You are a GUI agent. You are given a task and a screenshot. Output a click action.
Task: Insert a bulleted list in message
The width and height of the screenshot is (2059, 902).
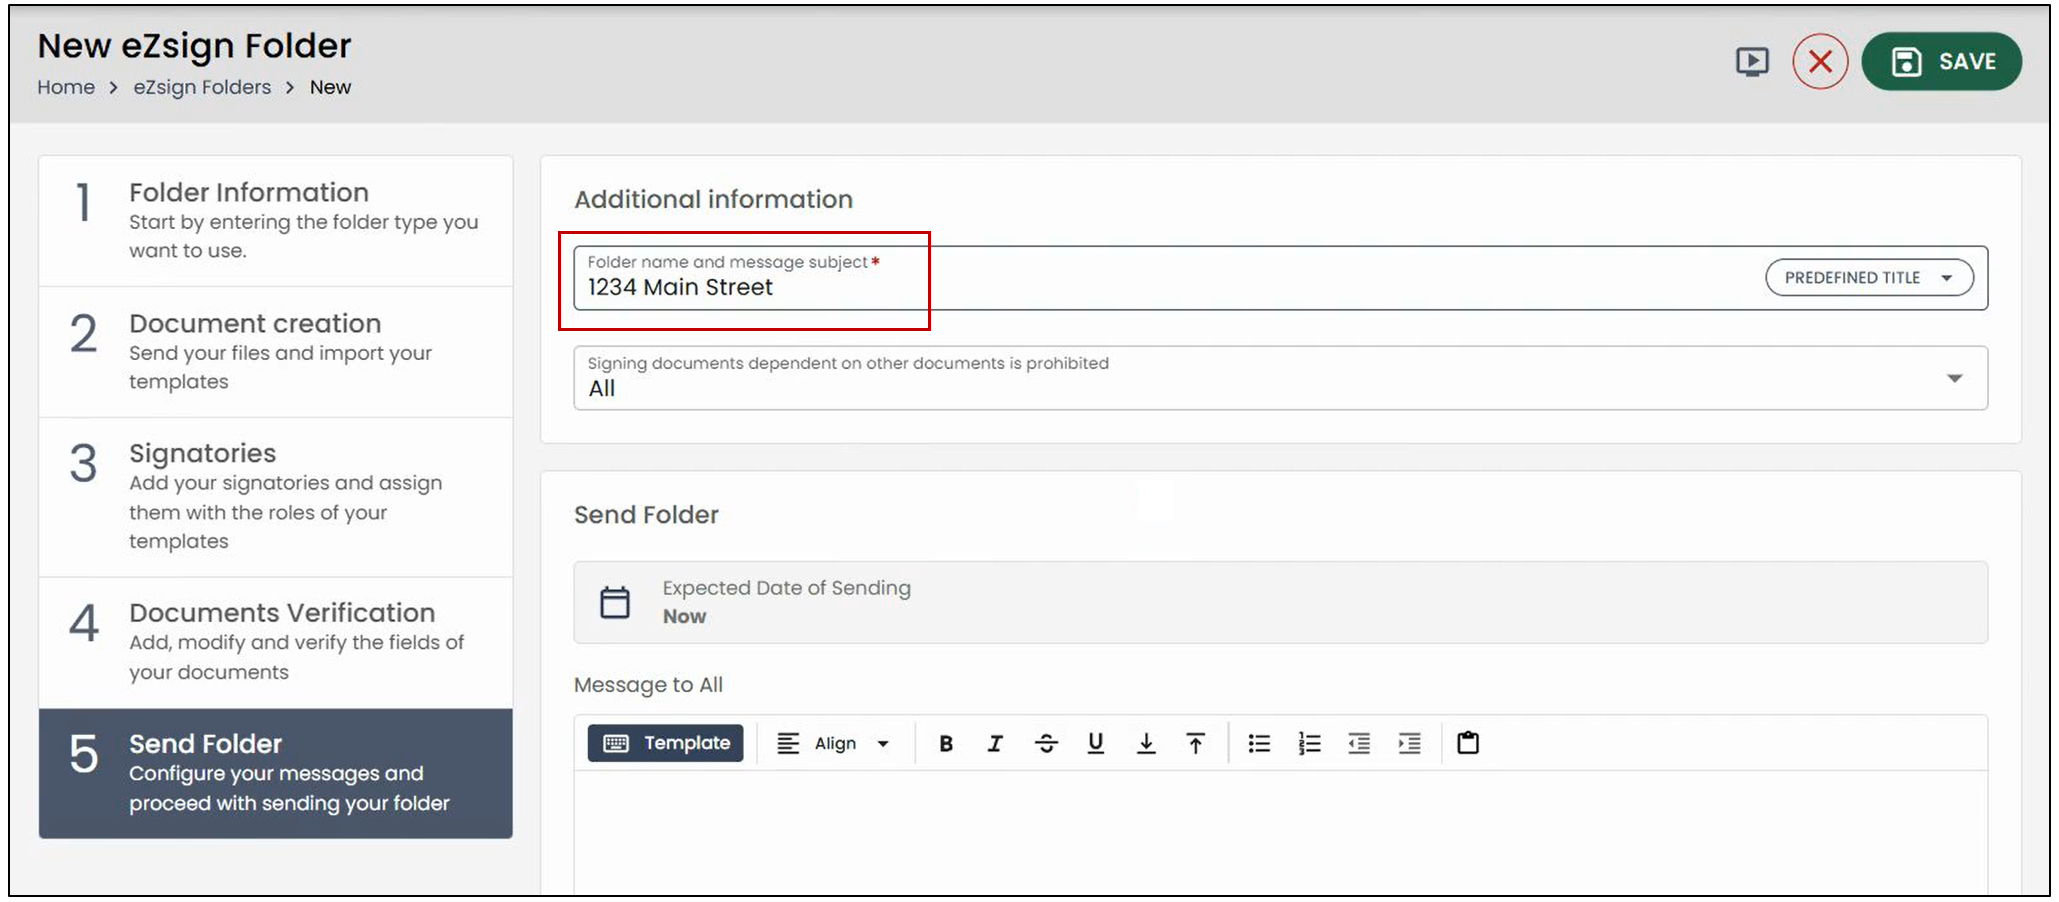1259,743
